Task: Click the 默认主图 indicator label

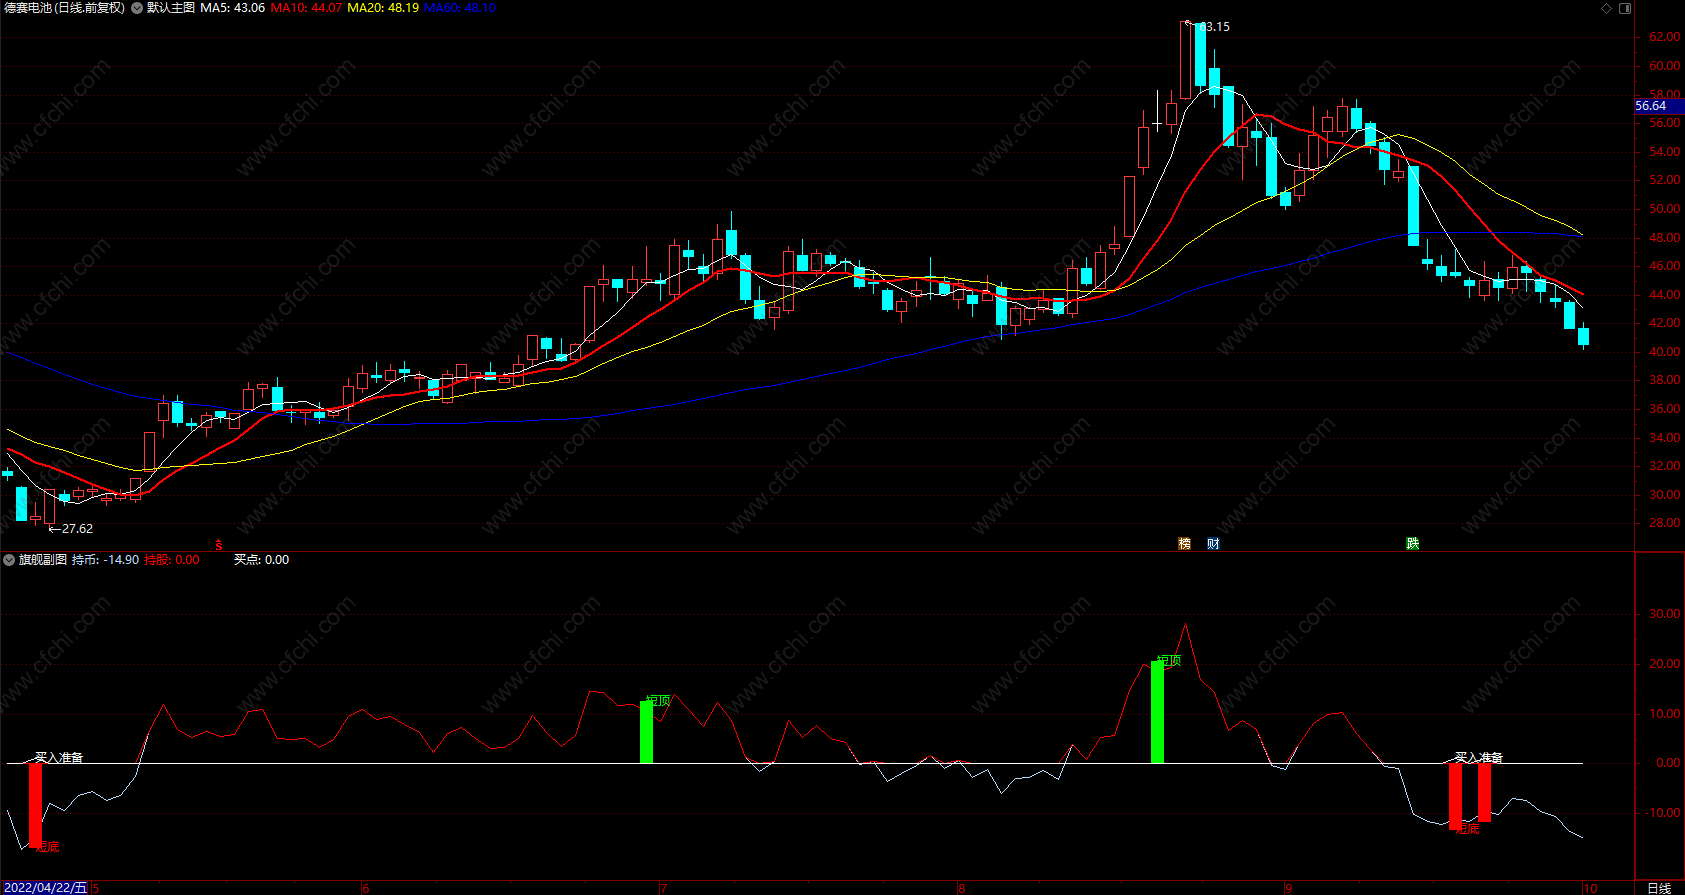Action: tap(171, 8)
